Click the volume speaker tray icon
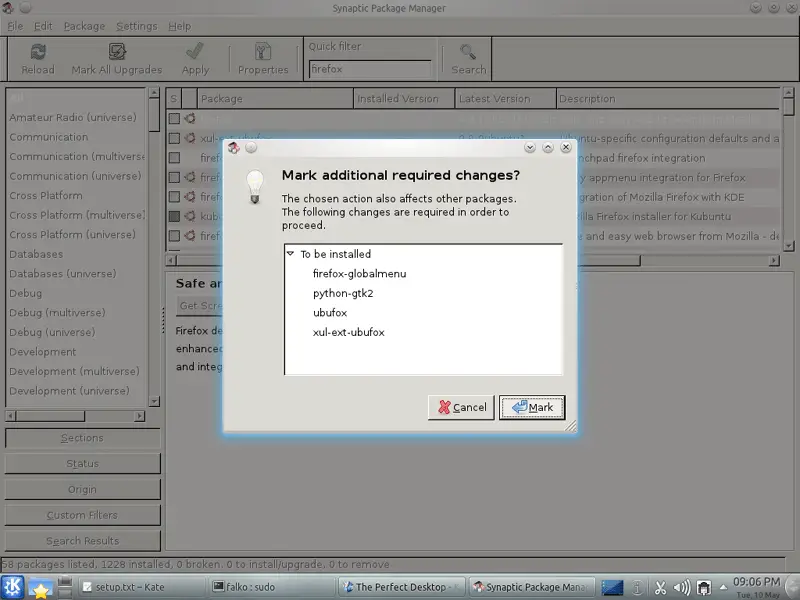The height and width of the screenshot is (600, 800). point(682,588)
